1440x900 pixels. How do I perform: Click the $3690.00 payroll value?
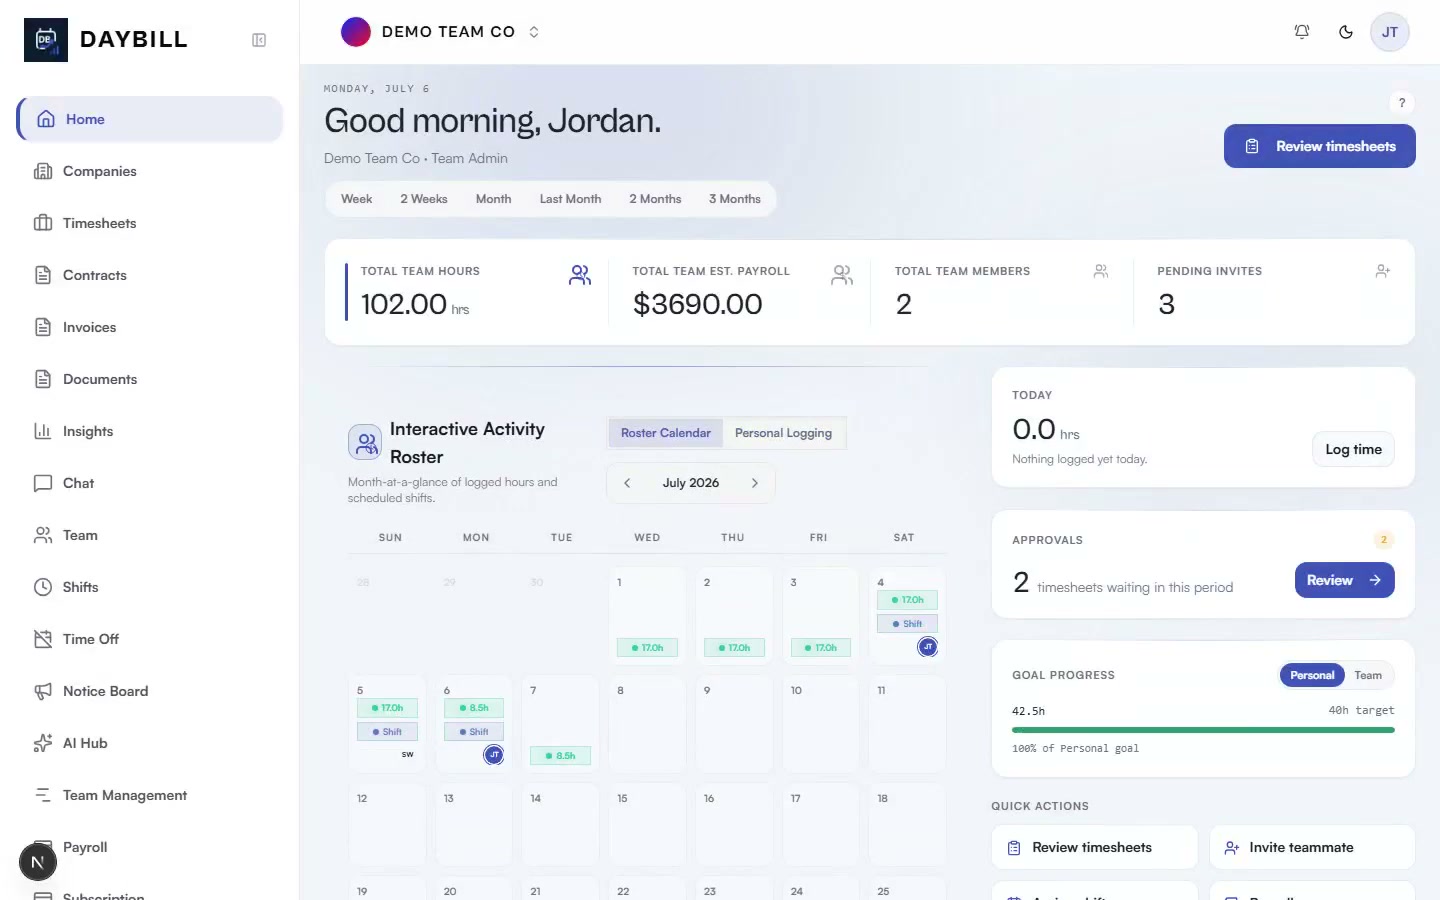(x=698, y=304)
